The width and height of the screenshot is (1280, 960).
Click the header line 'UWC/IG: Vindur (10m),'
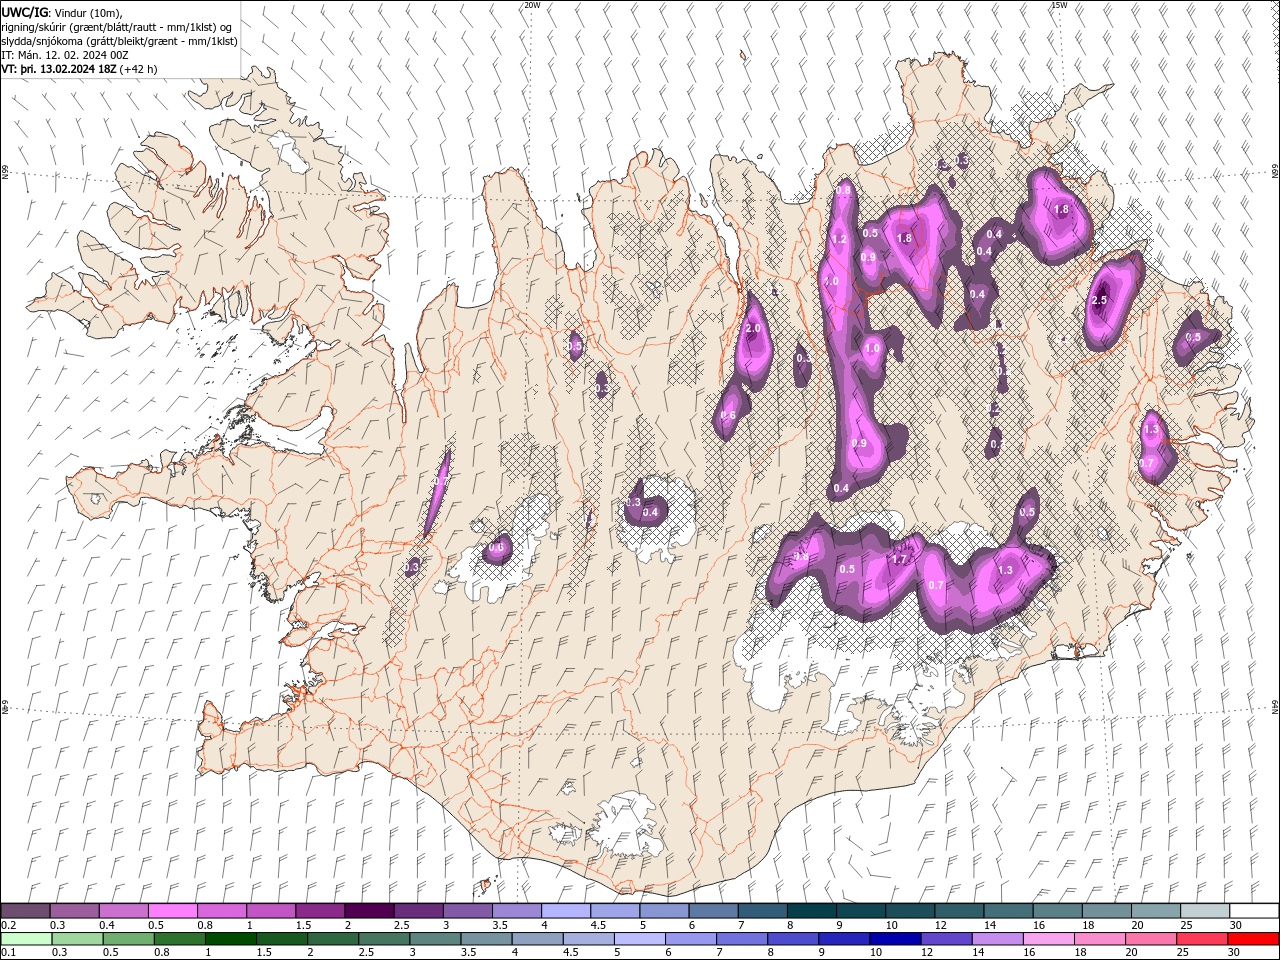(x=62, y=12)
